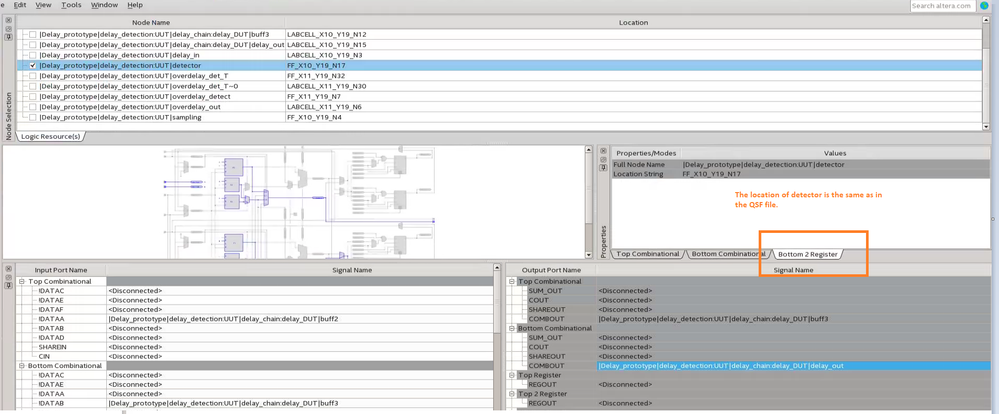Click the globe icon beside search box
Screen dimensions: 999x414
click(984, 6)
